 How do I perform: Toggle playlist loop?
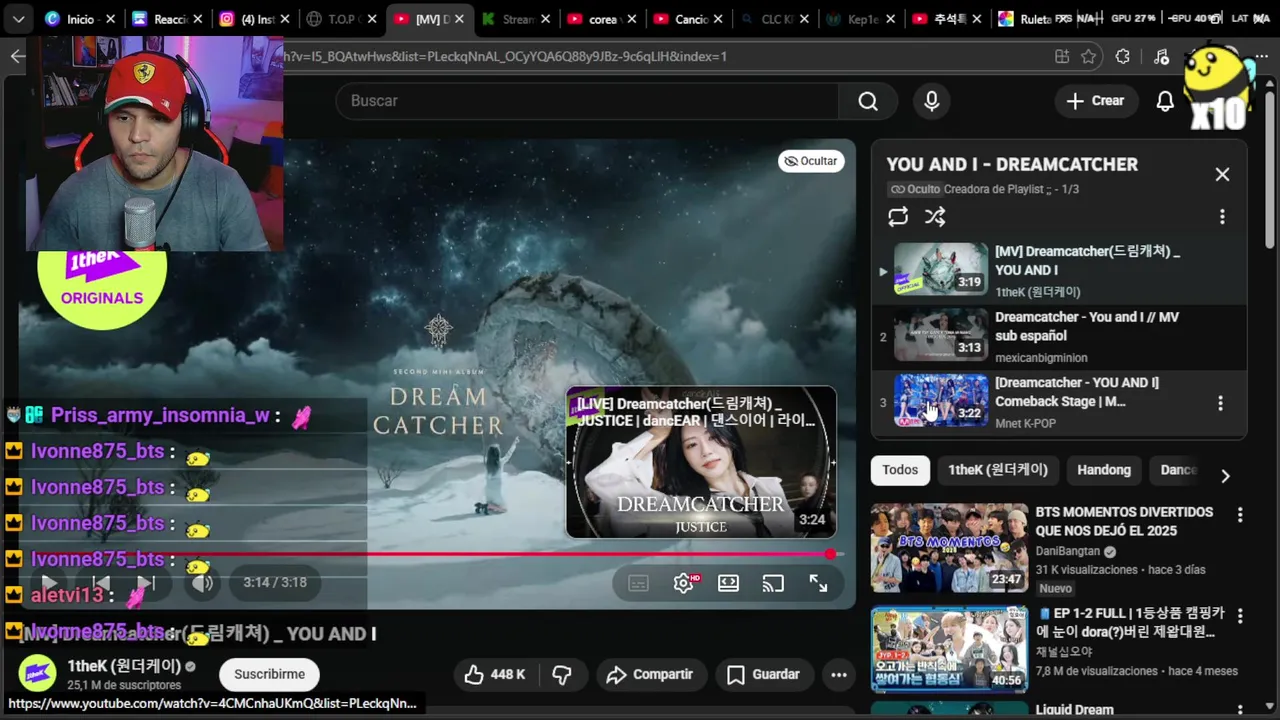tap(898, 217)
